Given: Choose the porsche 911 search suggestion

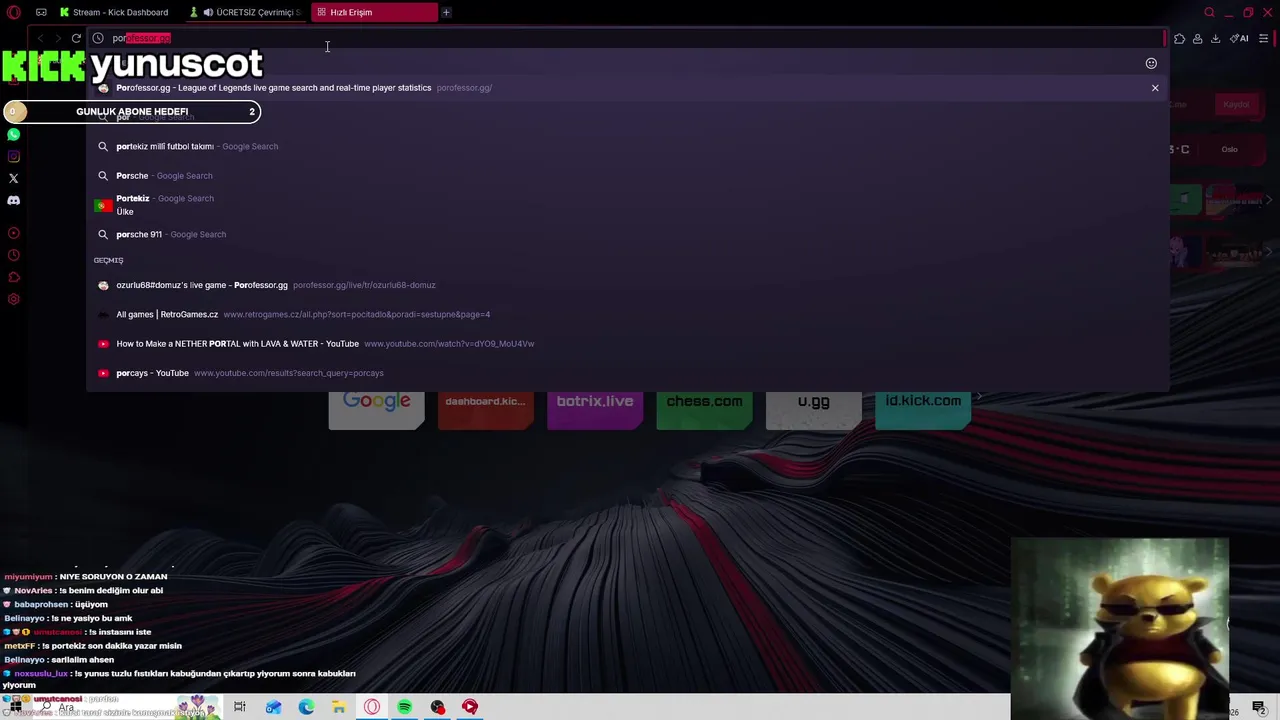Looking at the screenshot, I should tap(628, 234).
